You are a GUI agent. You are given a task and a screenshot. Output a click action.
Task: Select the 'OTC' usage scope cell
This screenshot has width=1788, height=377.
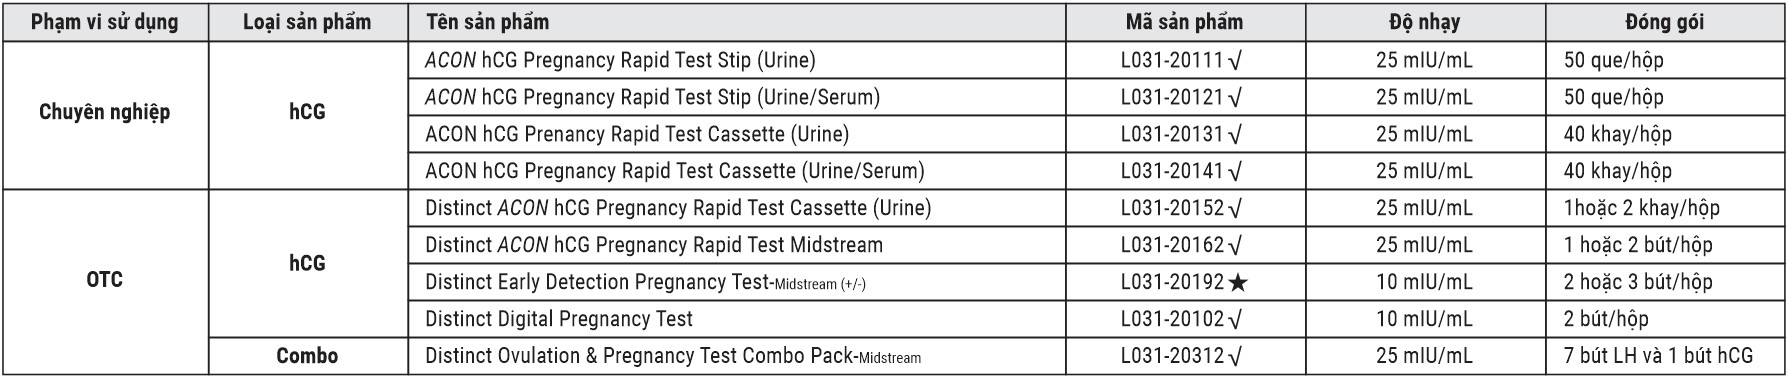(105, 281)
